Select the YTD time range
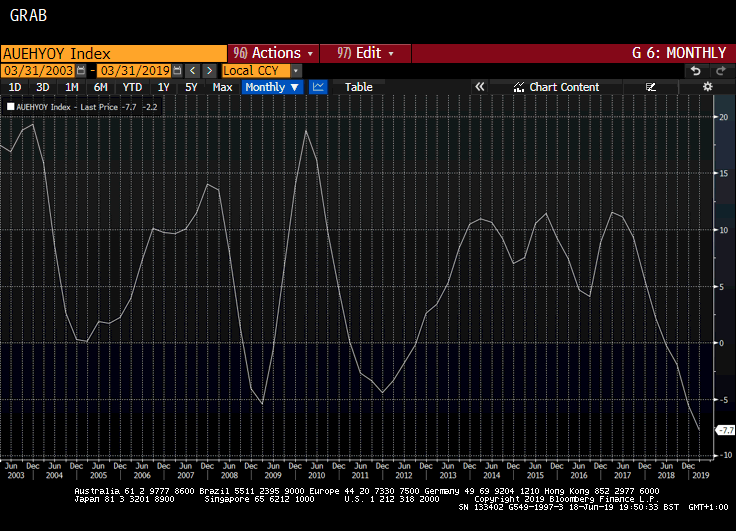736x531 pixels. pyautogui.click(x=132, y=87)
